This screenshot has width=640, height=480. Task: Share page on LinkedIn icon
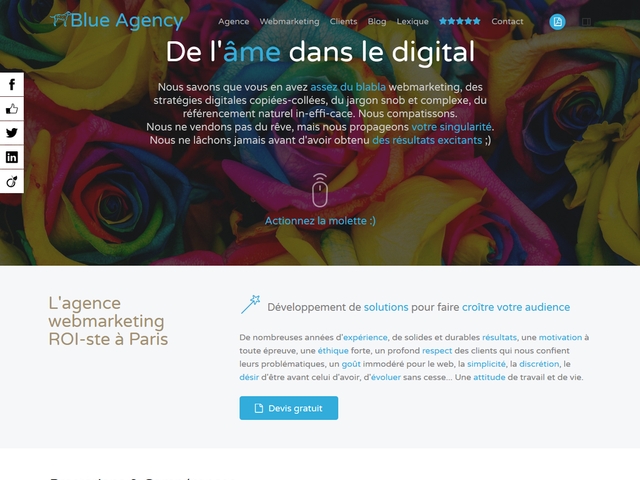pyautogui.click(x=12, y=157)
